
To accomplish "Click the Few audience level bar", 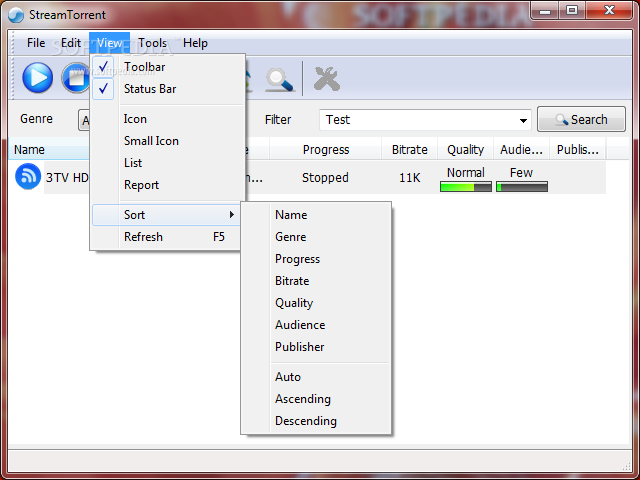I will click(x=522, y=187).
